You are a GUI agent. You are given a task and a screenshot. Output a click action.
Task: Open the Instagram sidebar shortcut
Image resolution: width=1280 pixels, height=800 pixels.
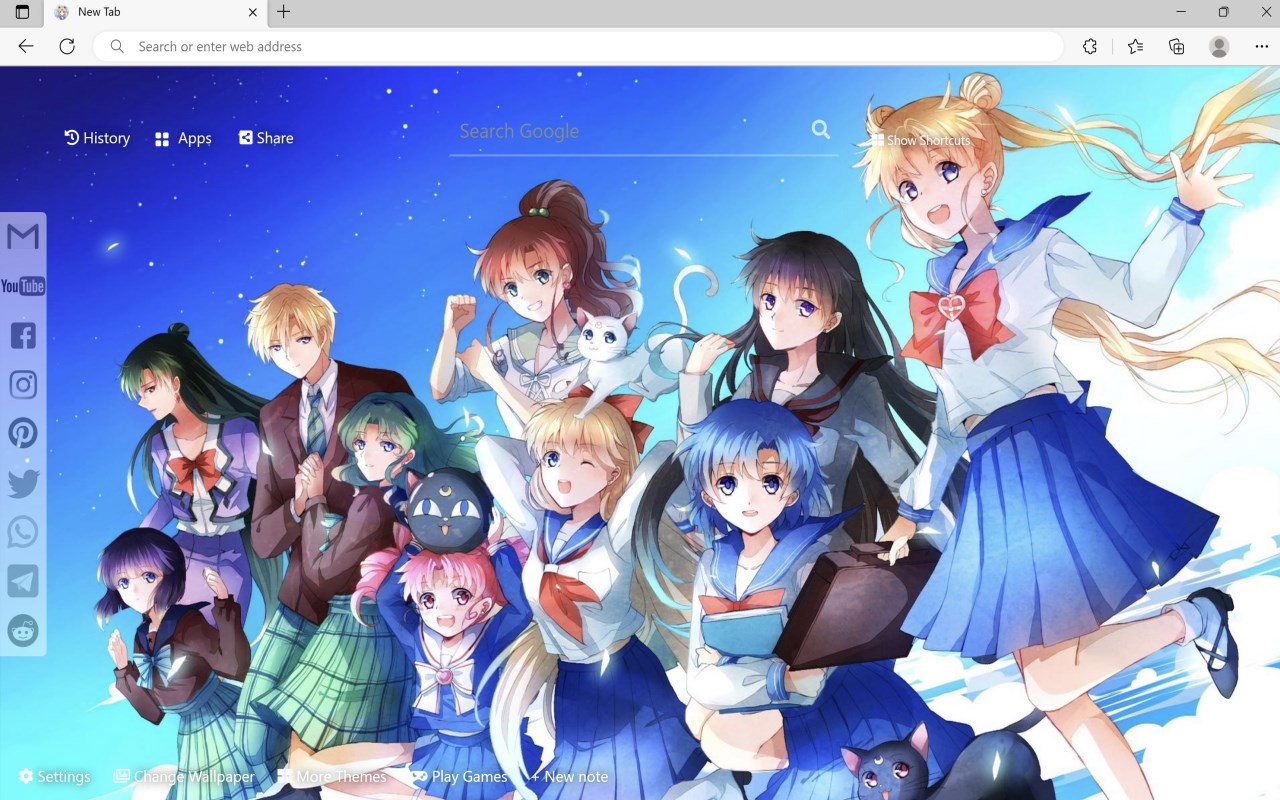pyautogui.click(x=23, y=384)
